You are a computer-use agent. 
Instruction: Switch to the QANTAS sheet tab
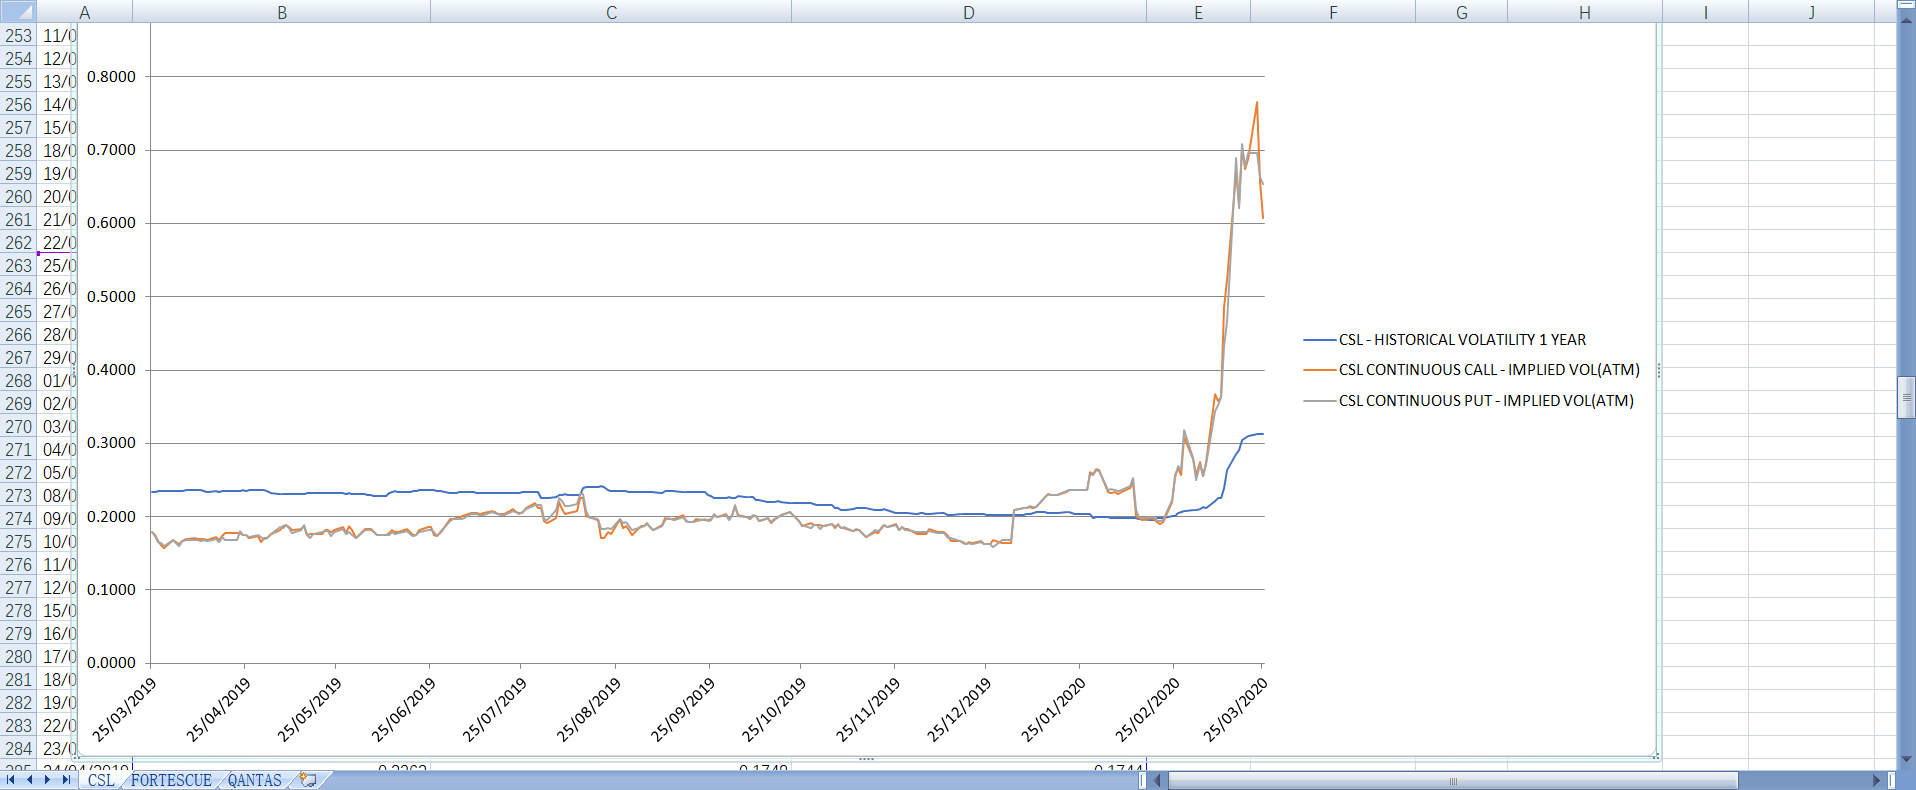pos(255,780)
